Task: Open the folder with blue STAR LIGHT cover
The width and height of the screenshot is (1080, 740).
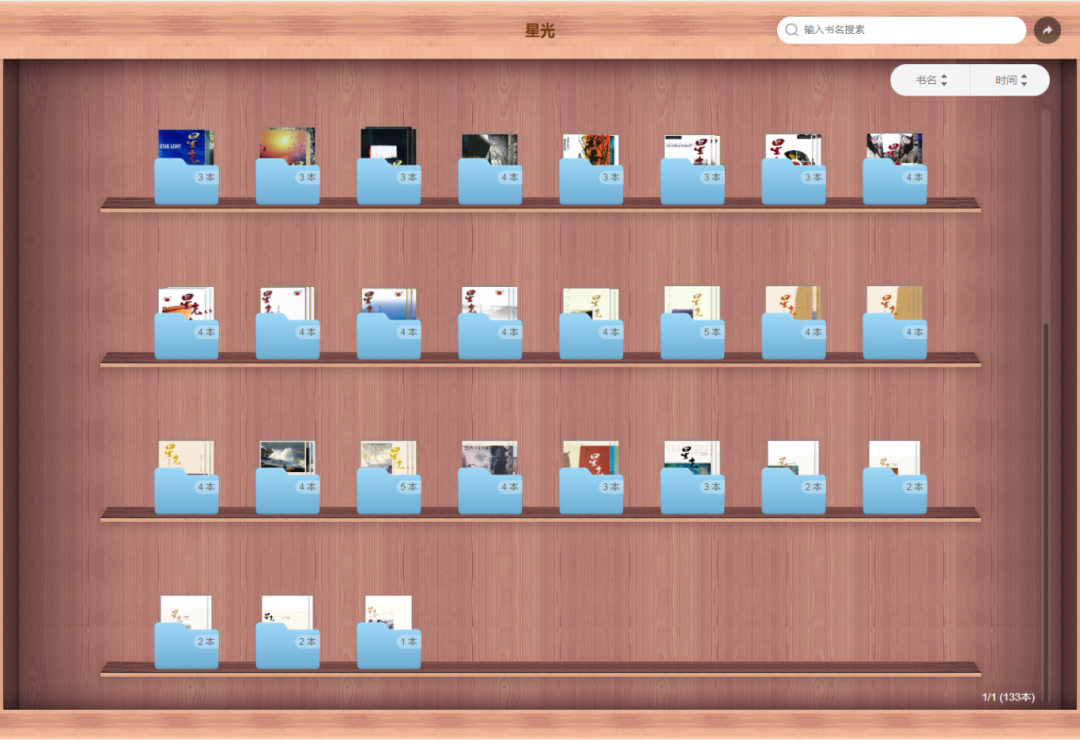Action: (x=186, y=170)
